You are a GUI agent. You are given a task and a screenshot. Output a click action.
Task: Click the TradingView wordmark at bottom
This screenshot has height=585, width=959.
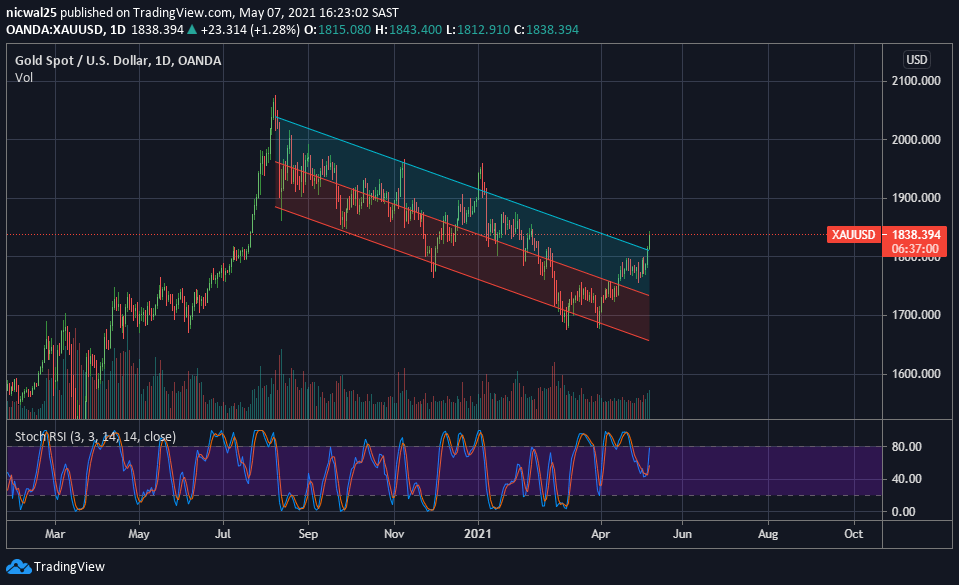[x=69, y=567]
